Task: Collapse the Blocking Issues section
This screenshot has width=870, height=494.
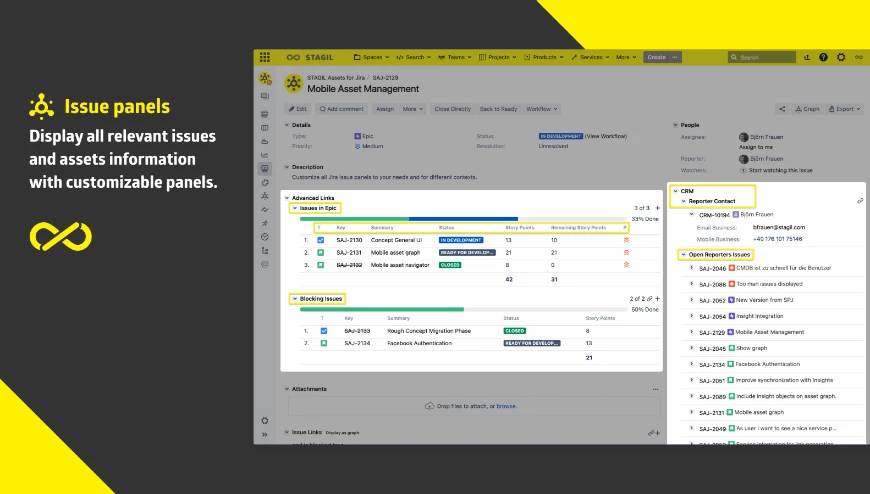Action: [294, 298]
